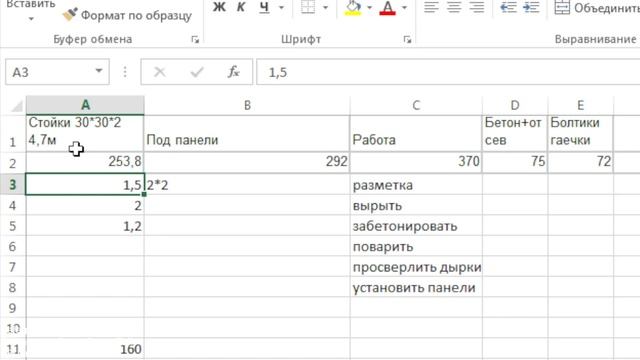
Task: Open font color dropdown arrow
Action: click(404, 7)
